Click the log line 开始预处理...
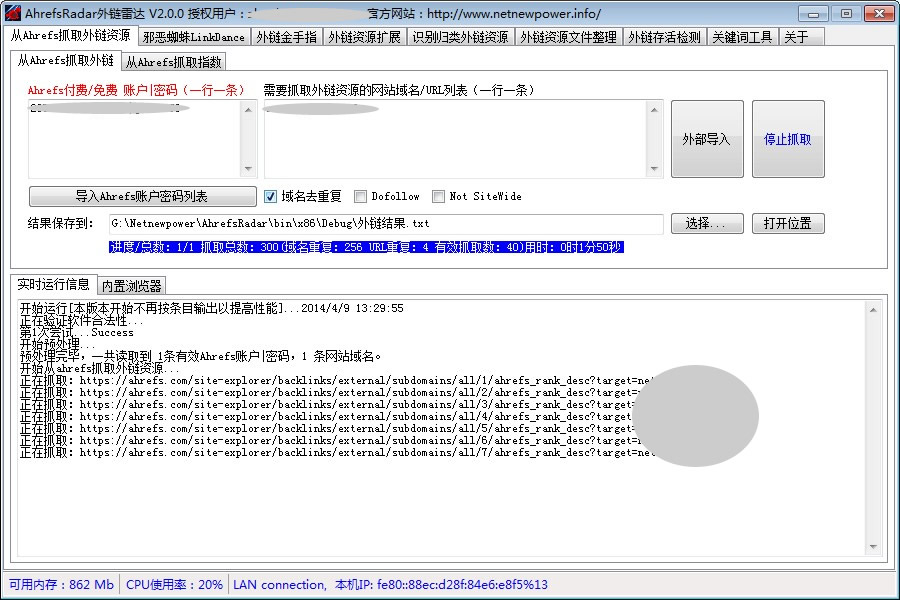900x600 pixels. coord(57,344)
